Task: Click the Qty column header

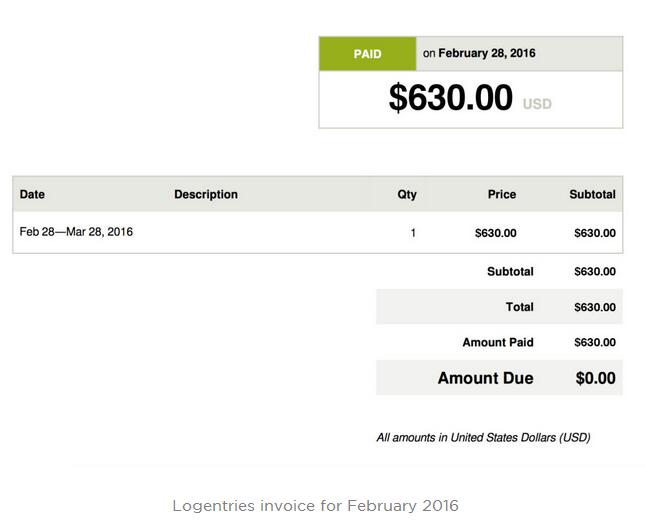Action: [406, 194]
